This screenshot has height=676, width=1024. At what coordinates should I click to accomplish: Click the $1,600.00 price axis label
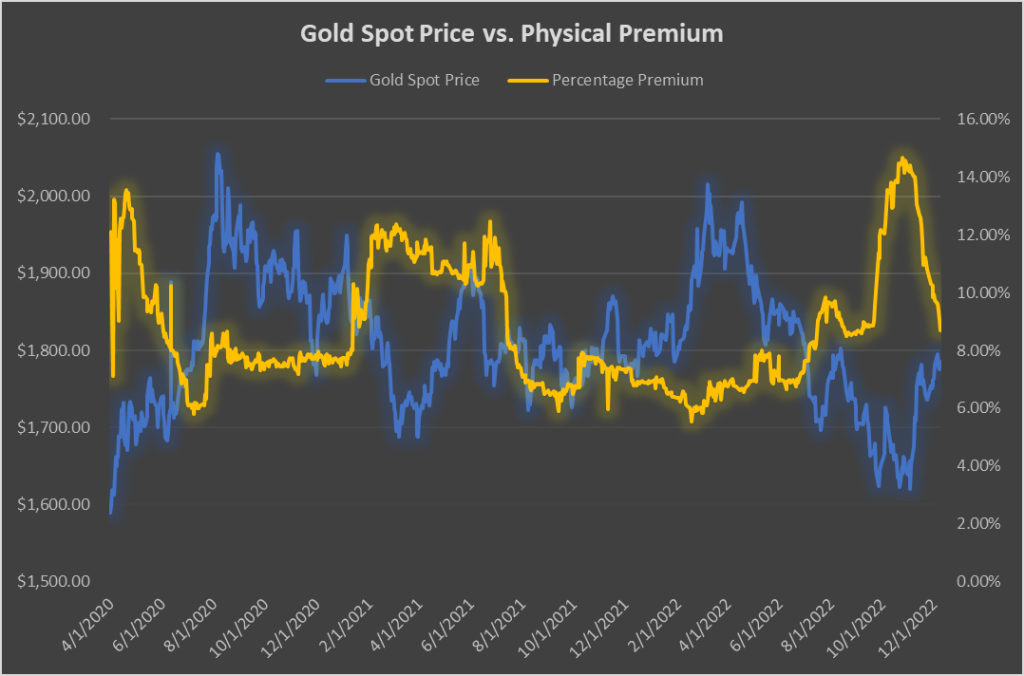[x=56, y=504]
